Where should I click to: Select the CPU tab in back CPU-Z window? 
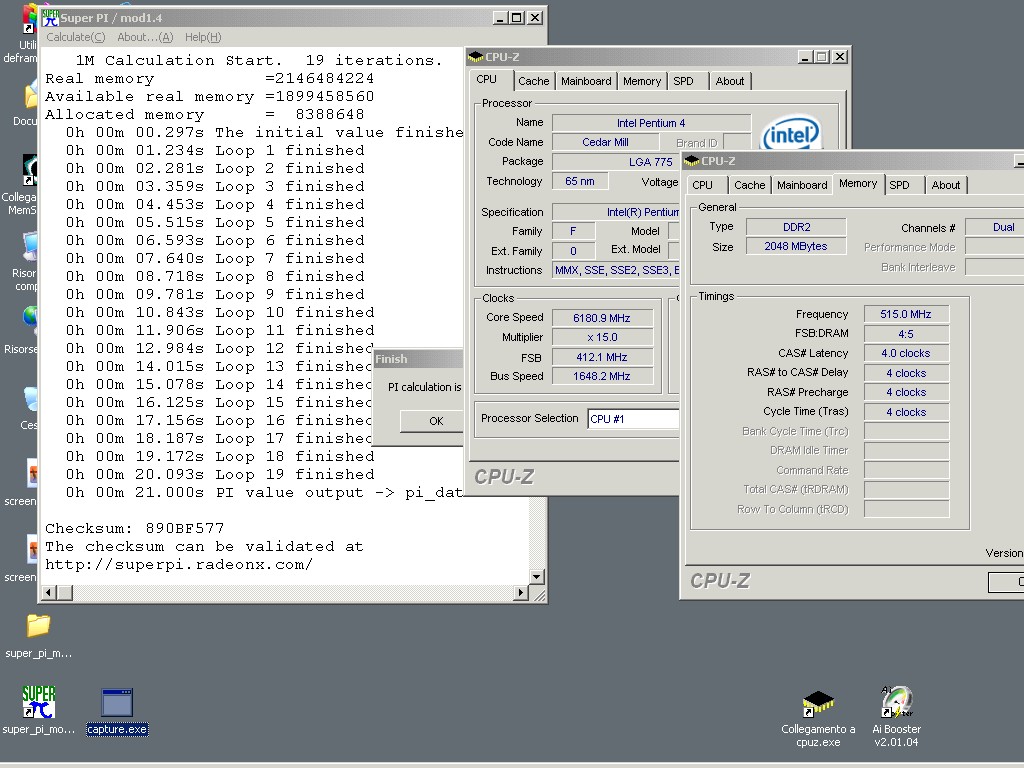487,80
